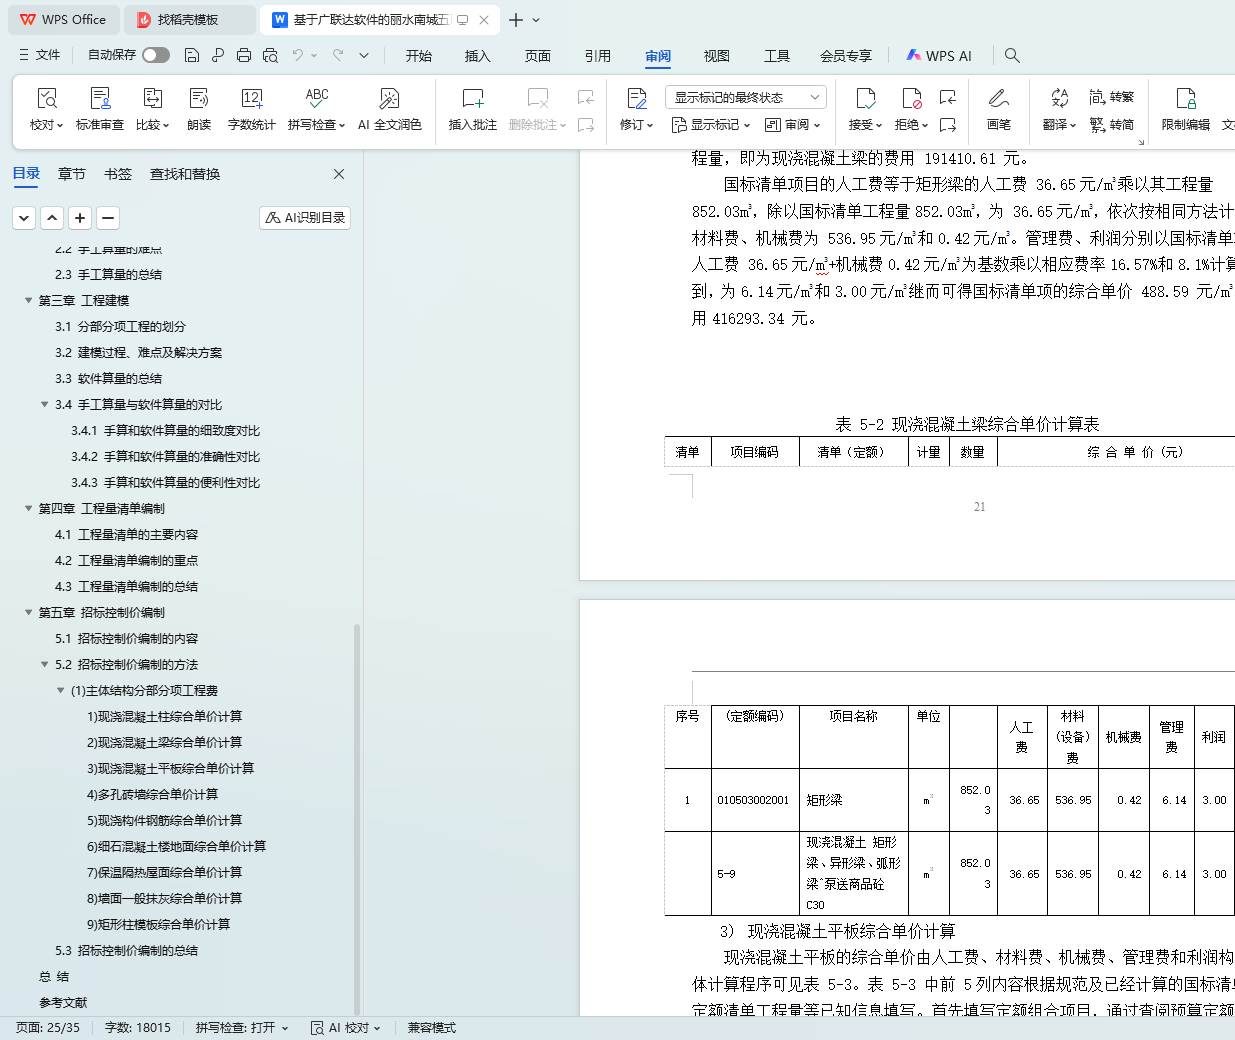Collapse the 第三章 工程建模 tree node

tap(29, 300)
